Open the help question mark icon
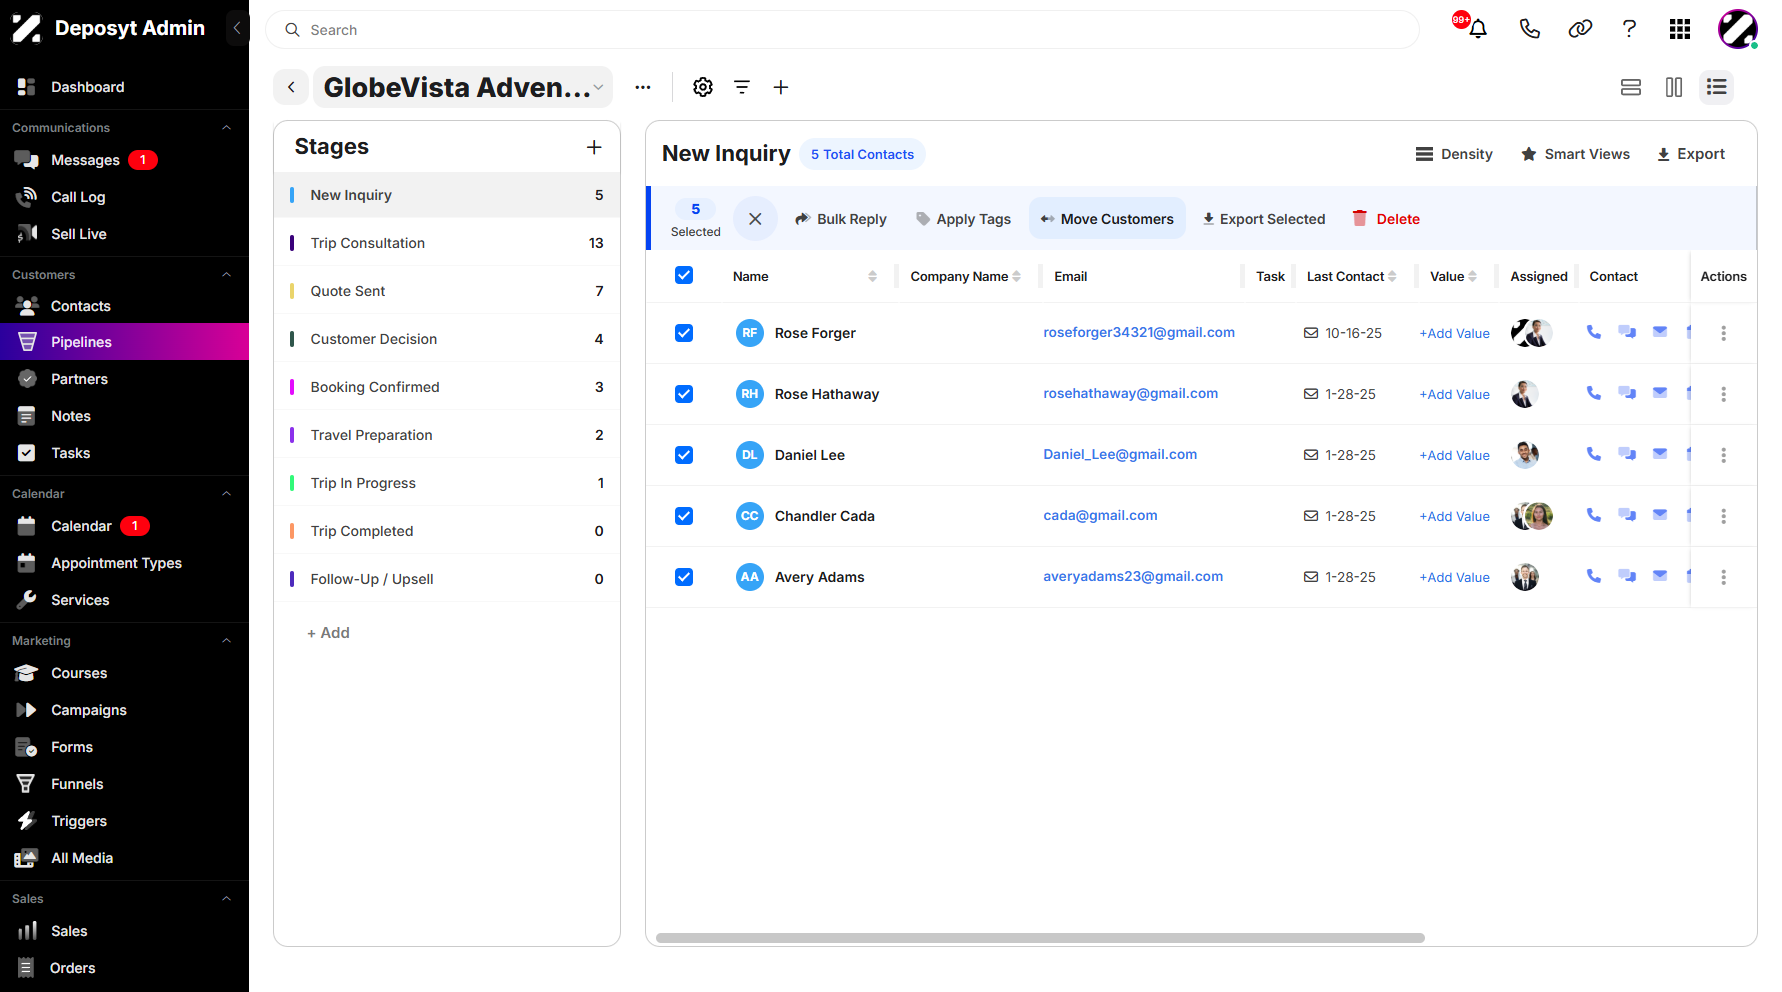This screenshot has width=1782, height=992. pyautogui.click(x=1629, y=29)
